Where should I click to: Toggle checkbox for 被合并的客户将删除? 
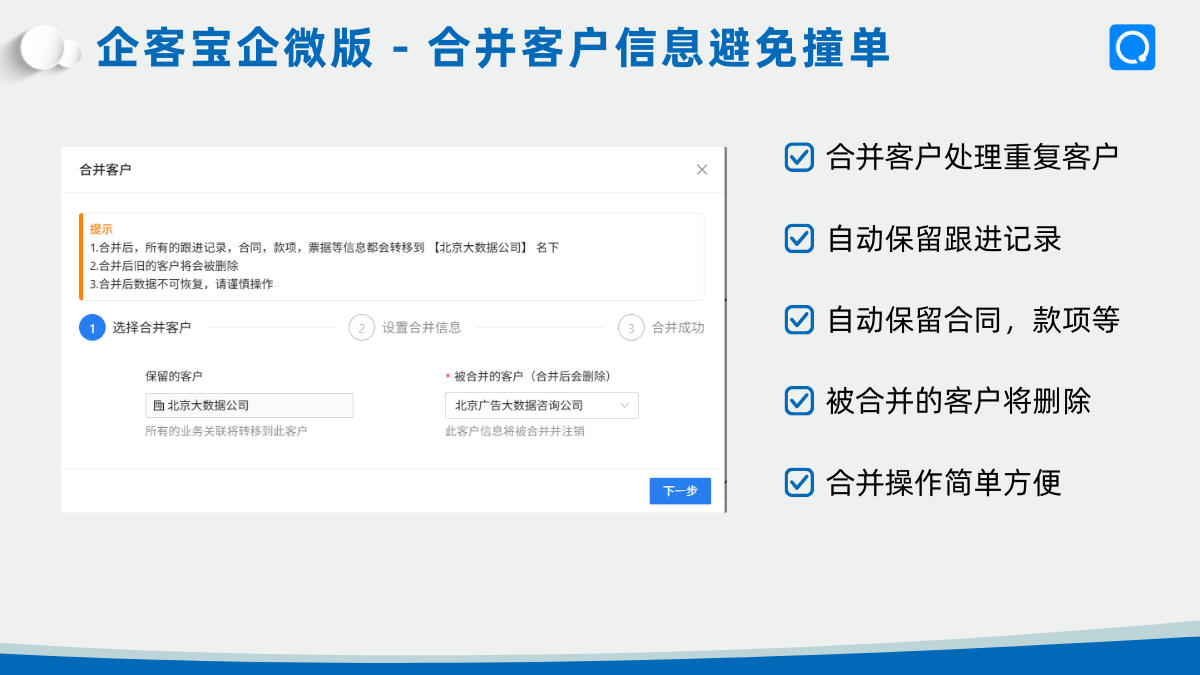tap(799, 401)
